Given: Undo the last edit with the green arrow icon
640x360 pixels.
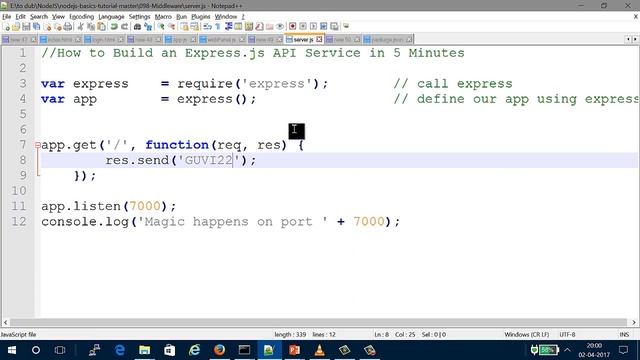Looking at the screenshot, I should 114,27.
